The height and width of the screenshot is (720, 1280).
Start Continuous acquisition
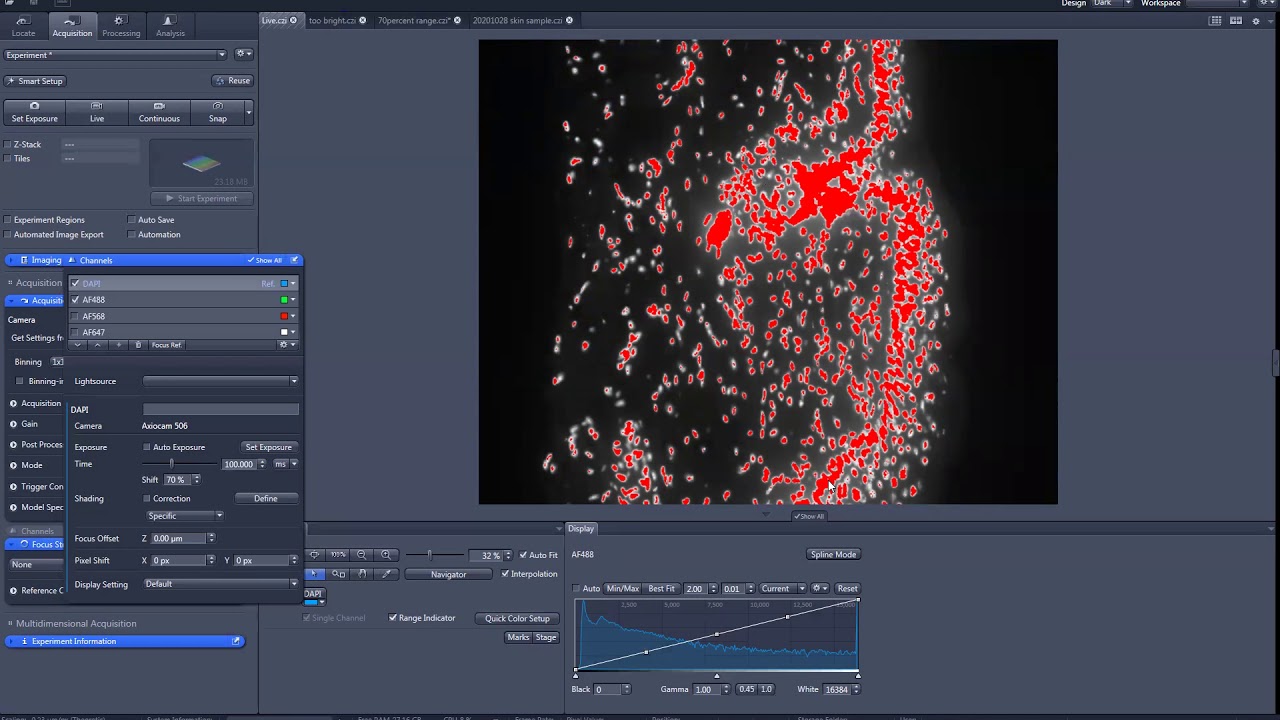point(159,112)
